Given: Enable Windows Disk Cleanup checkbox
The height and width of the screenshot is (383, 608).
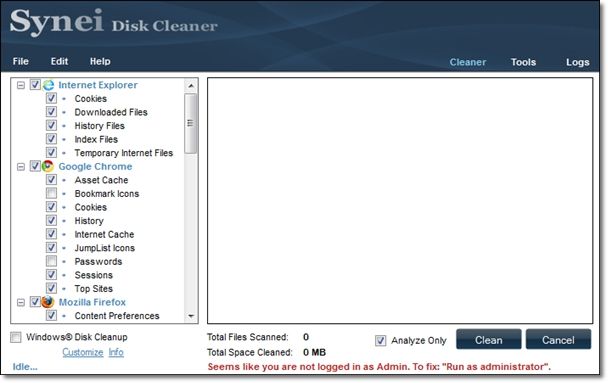Looking at the screenshot, I should (x=16, y=337).
